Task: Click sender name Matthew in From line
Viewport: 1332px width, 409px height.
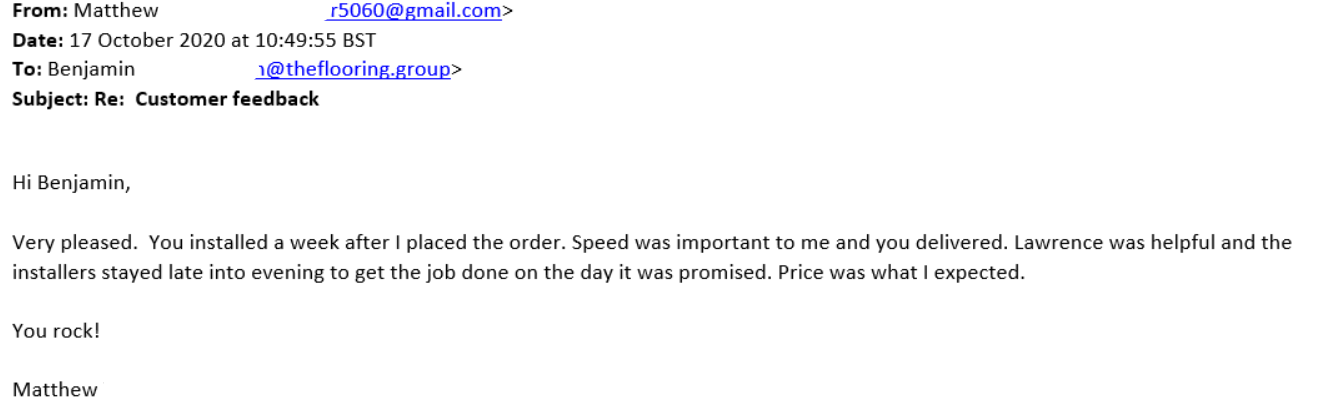Action: pyautogui.click(x=116, y=12)
